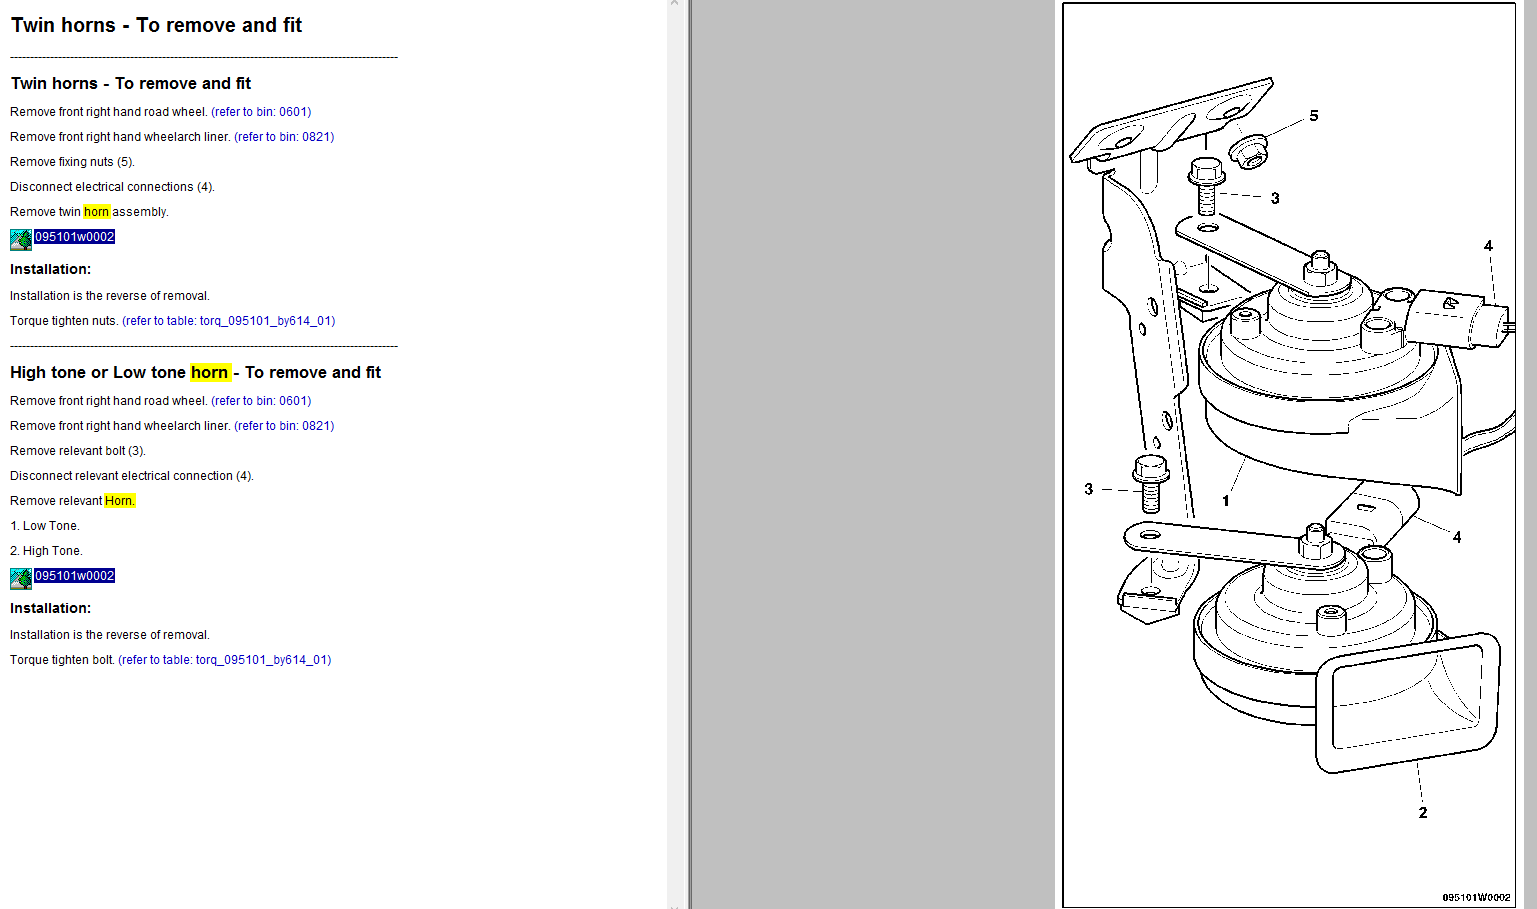This screenshot has width=1537, height=909.
Task: Click callout number 2 on the horn diagram
Action: (x=1423, y=813)
